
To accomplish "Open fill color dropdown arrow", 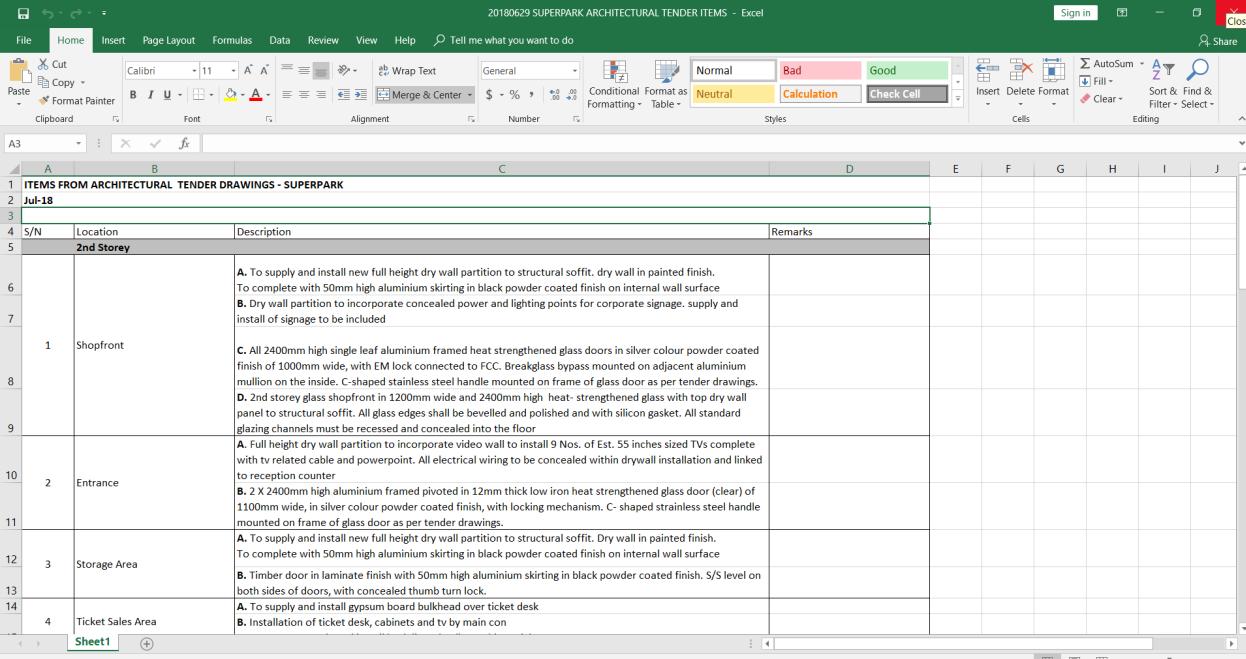I will (x=243, y=95).
